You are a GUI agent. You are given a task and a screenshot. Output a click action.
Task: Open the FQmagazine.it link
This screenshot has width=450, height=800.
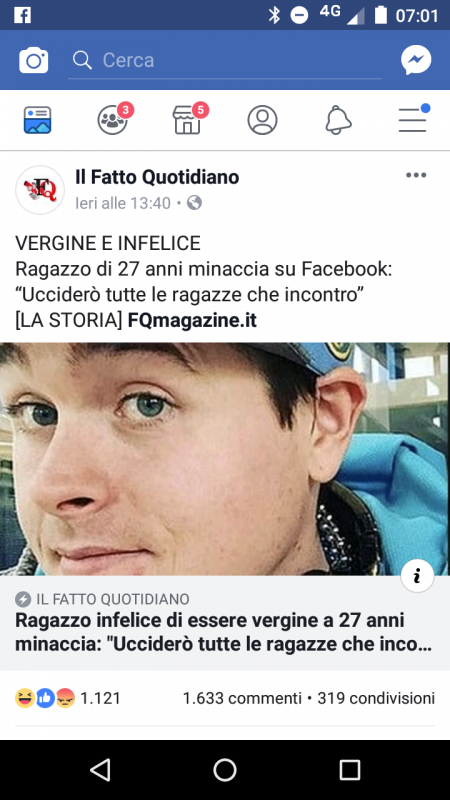pyautogui.click(x=192, y=321)
